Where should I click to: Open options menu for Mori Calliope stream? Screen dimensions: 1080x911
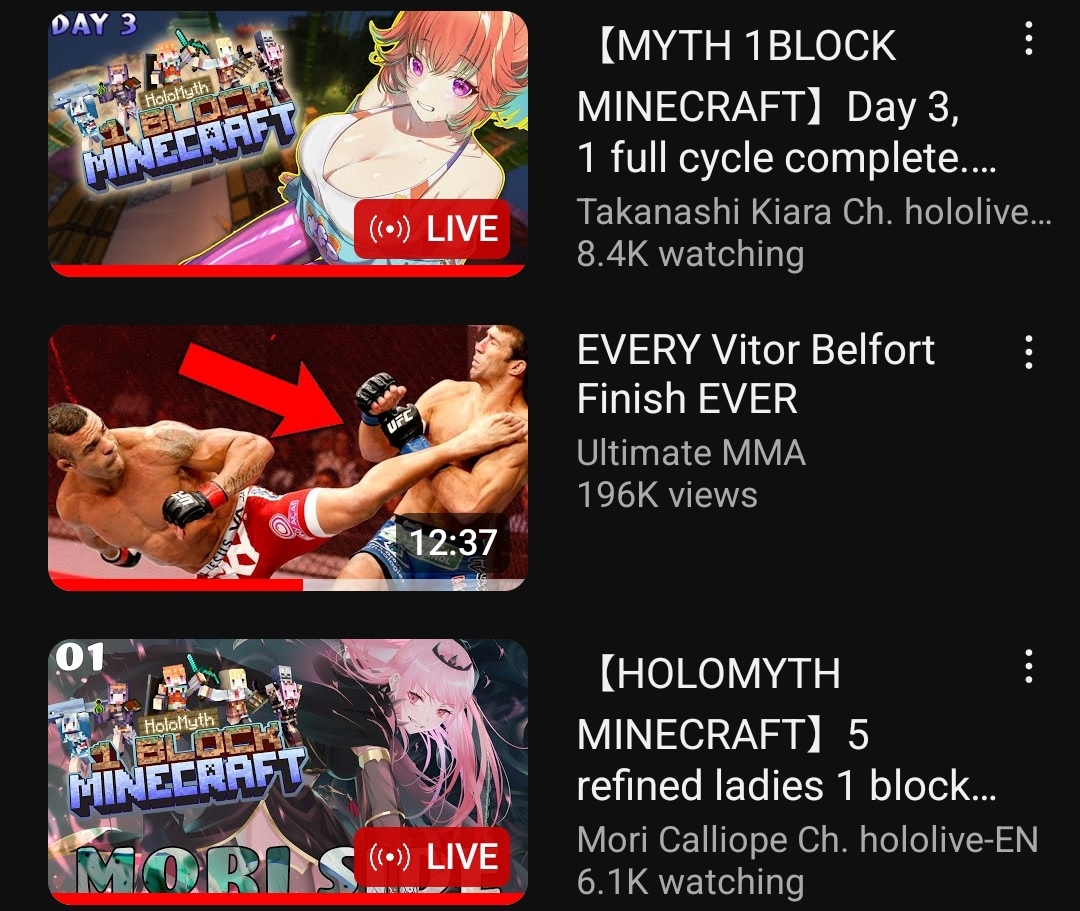(1028, 666)
